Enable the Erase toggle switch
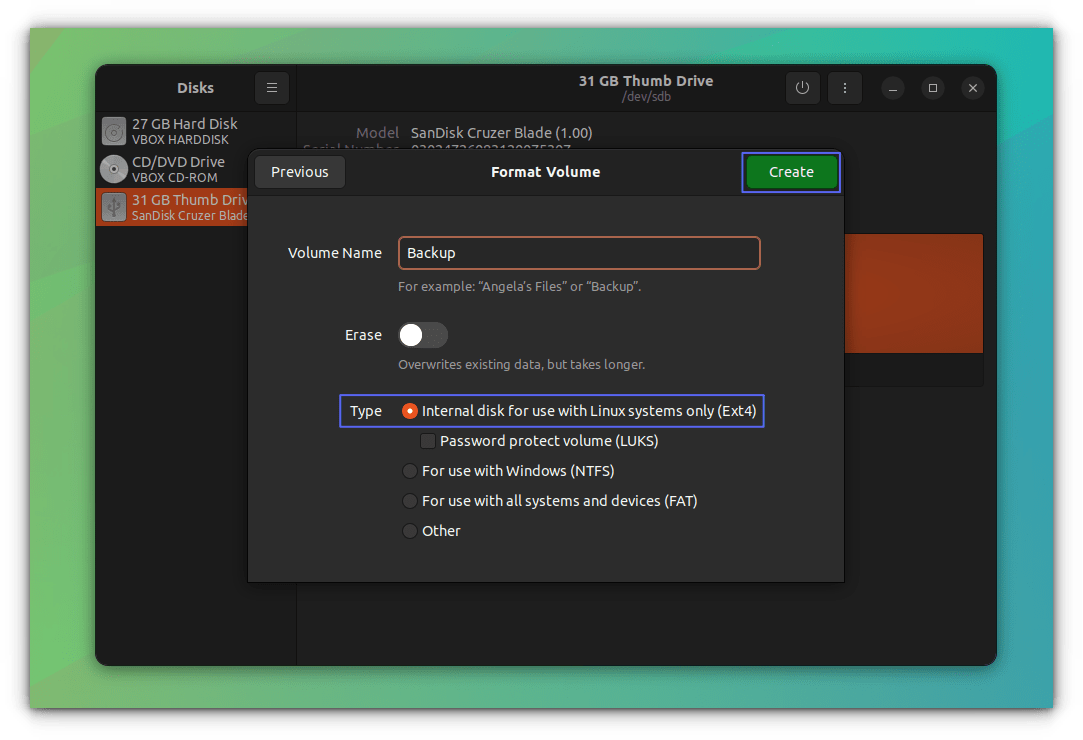Viewport: 1083px width, 740px height. point(422,335)
